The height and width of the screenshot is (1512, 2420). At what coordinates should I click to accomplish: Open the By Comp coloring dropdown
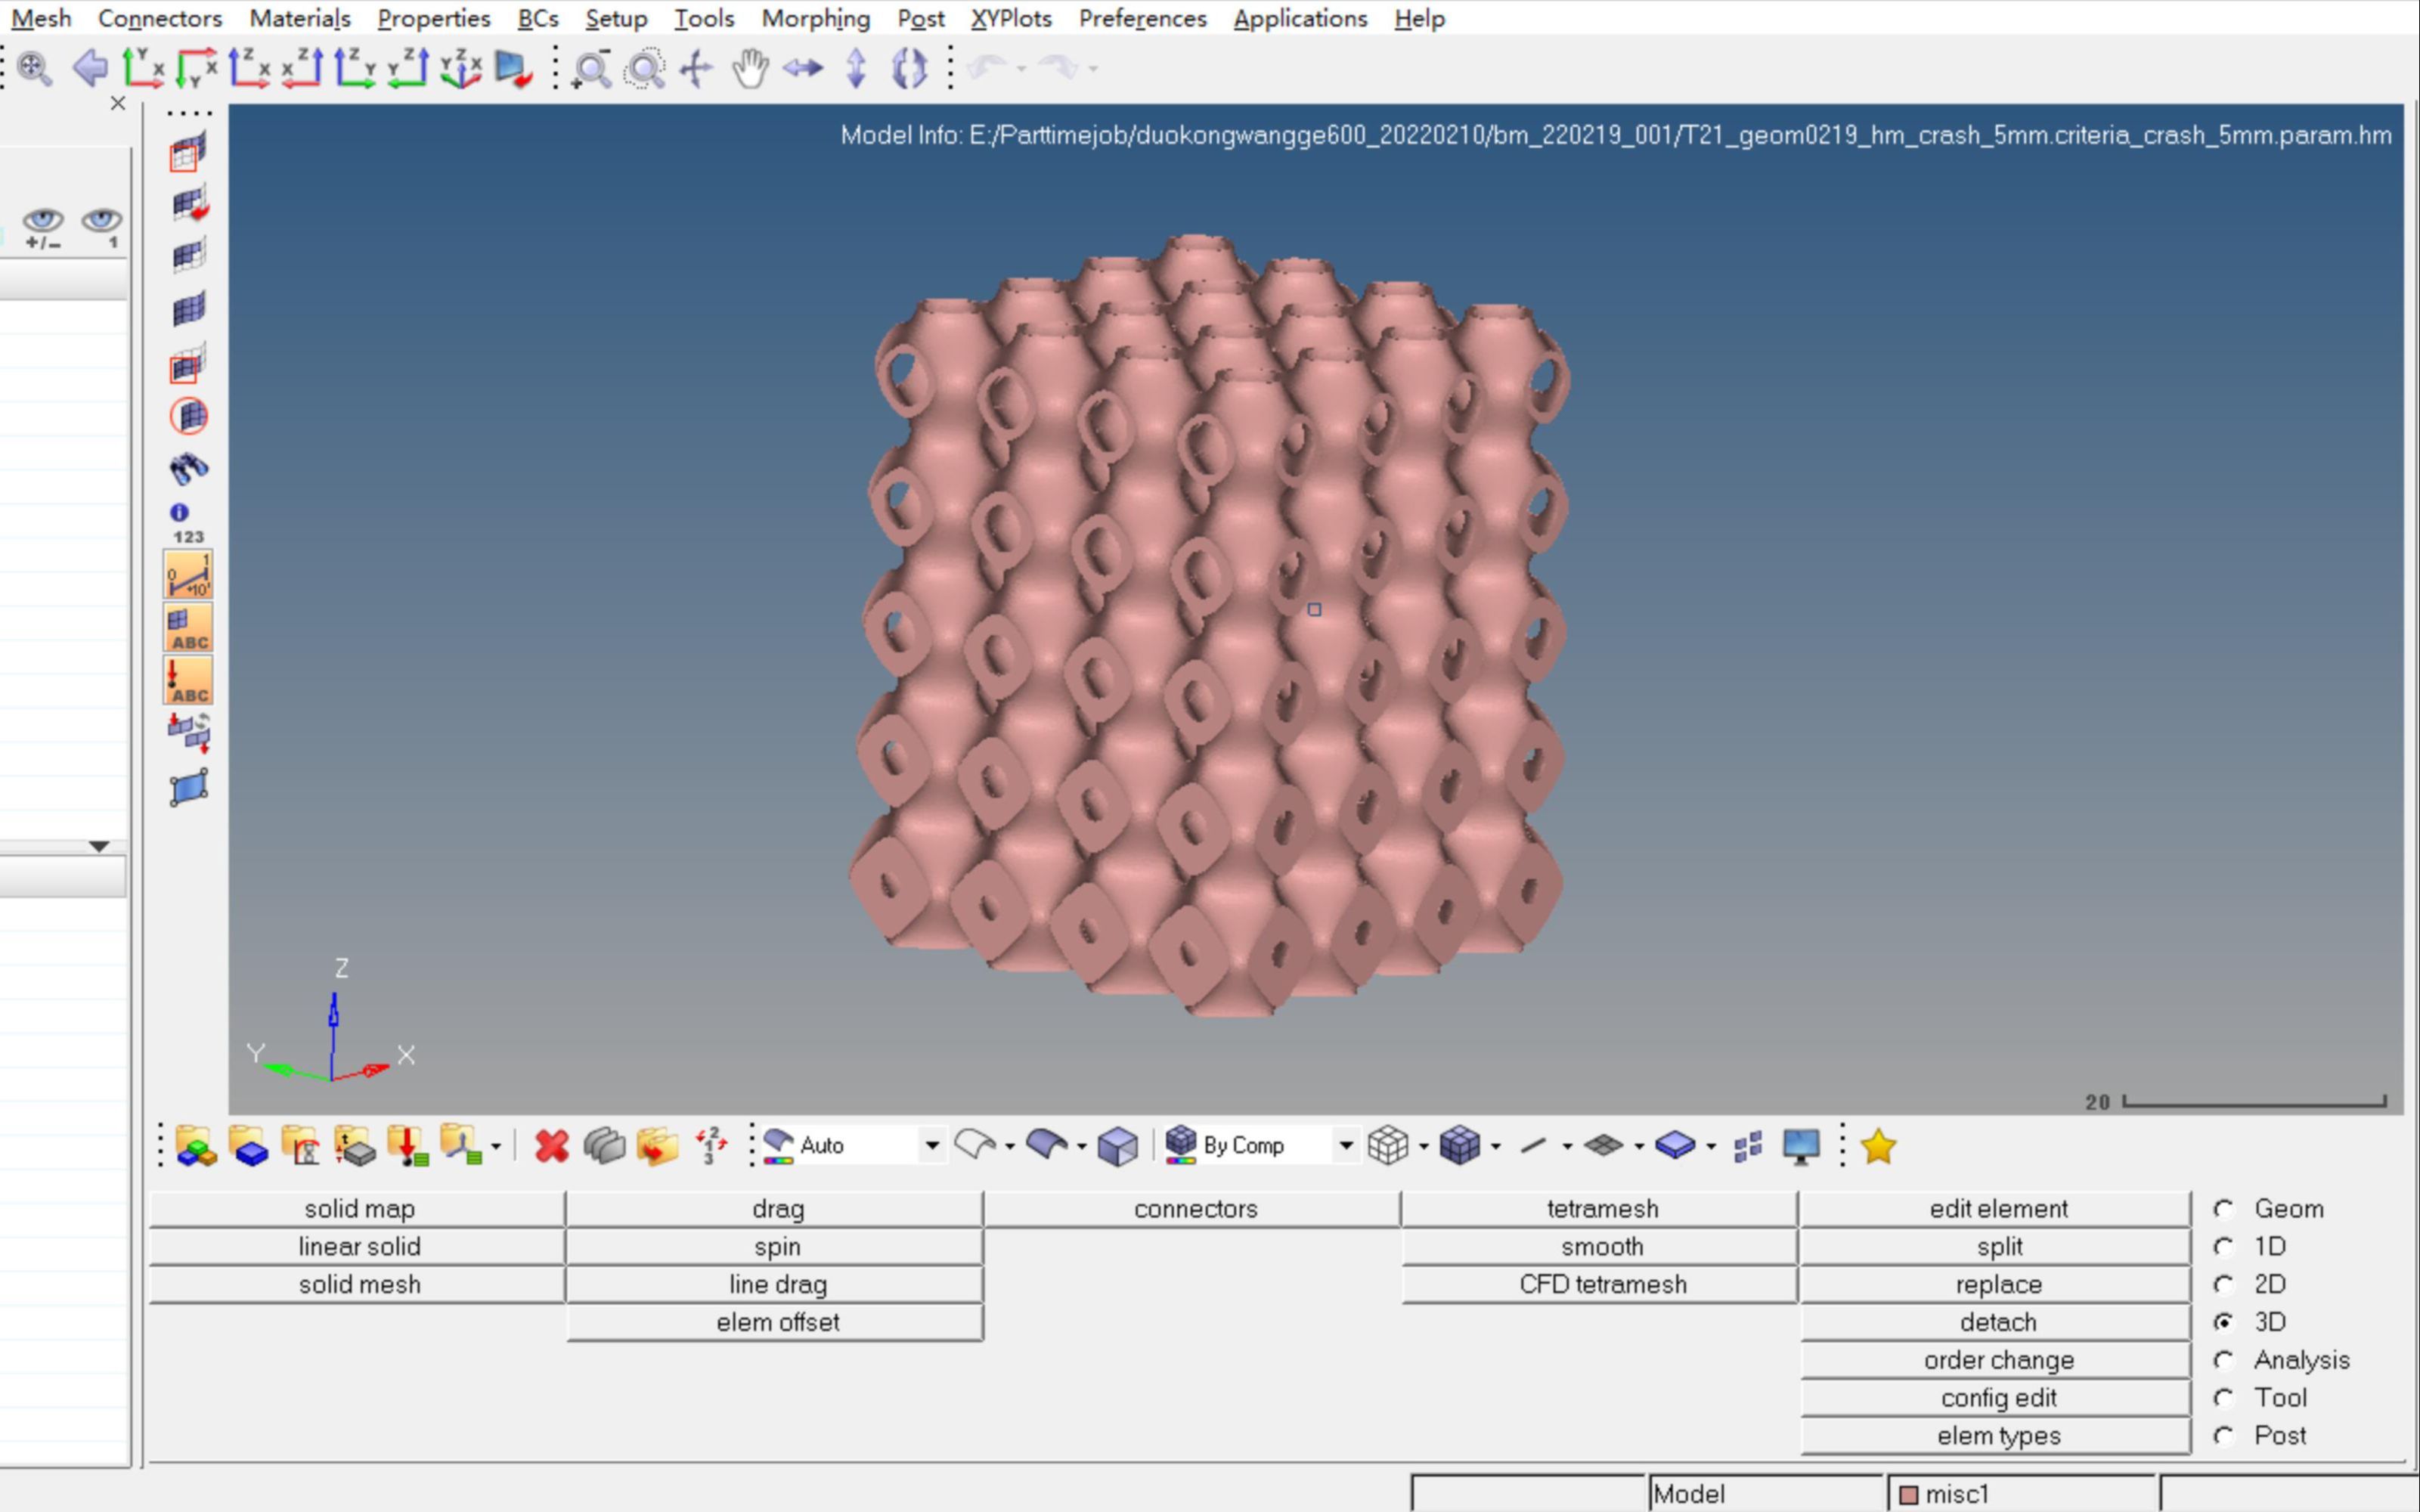(x=1345, y=1145)
